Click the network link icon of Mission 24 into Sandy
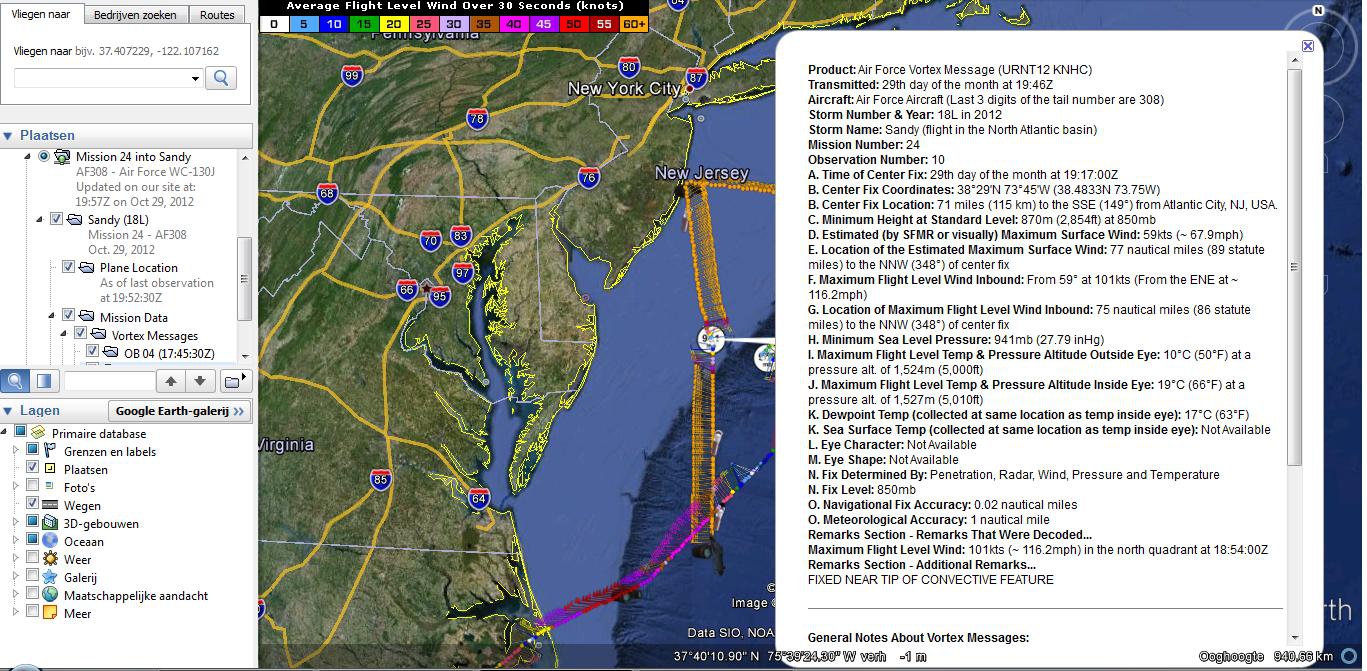The width and height of the screenshot is (1367, 671). 62,157
